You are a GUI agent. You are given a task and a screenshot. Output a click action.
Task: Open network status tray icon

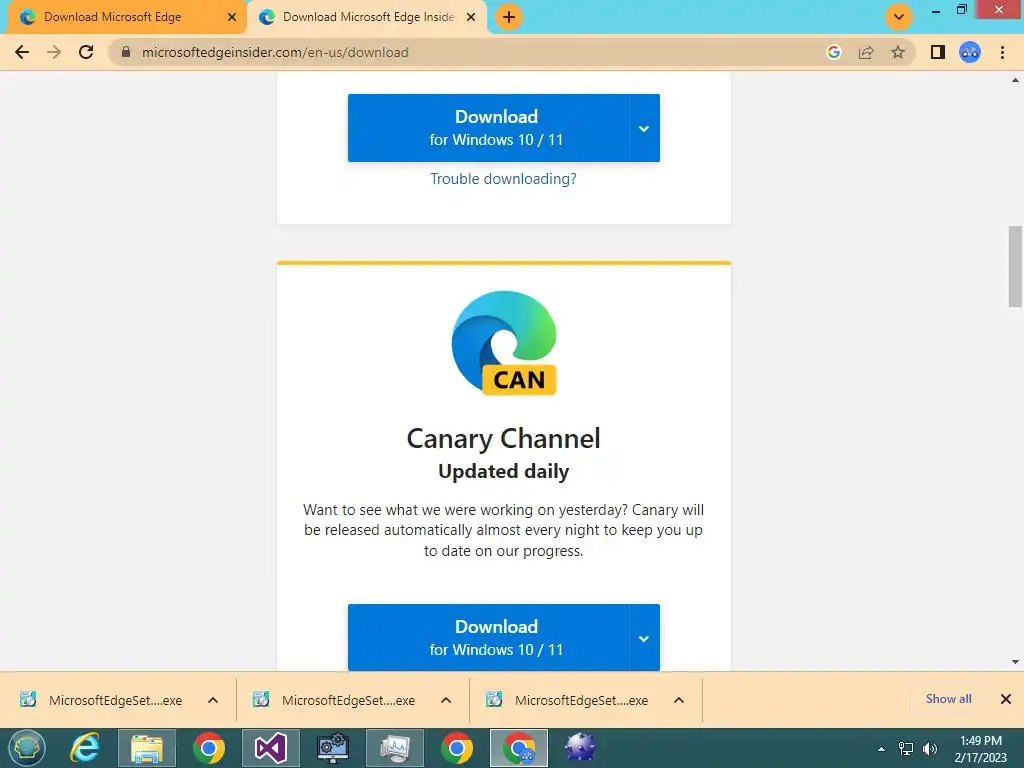906,749
